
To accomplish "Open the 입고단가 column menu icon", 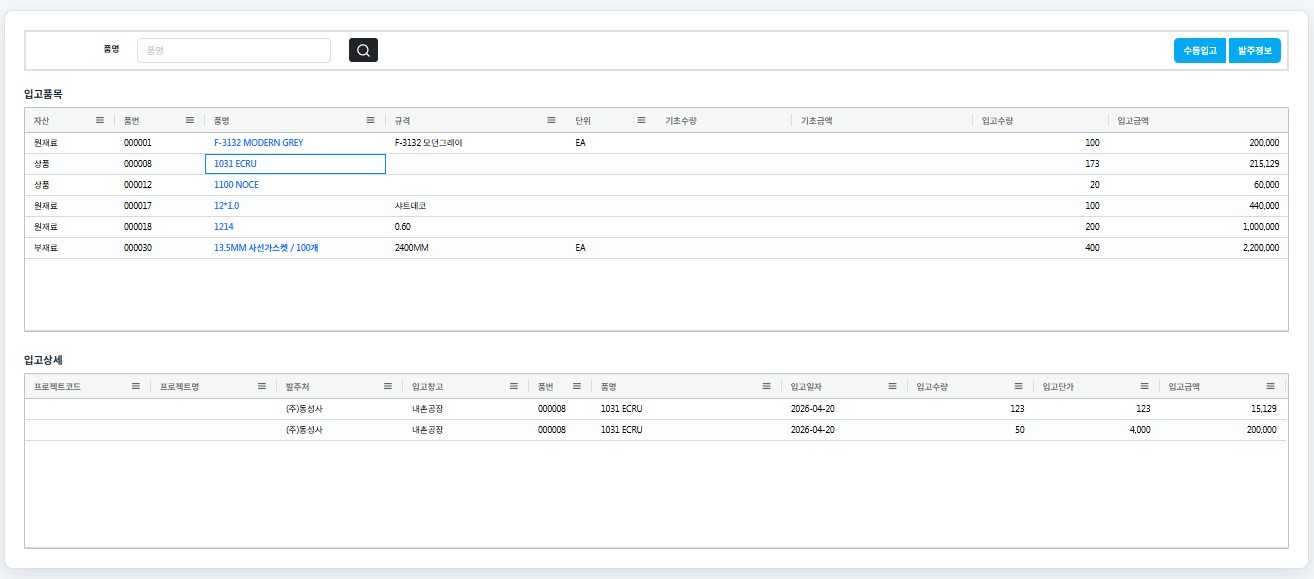I will click(1144, 386).
